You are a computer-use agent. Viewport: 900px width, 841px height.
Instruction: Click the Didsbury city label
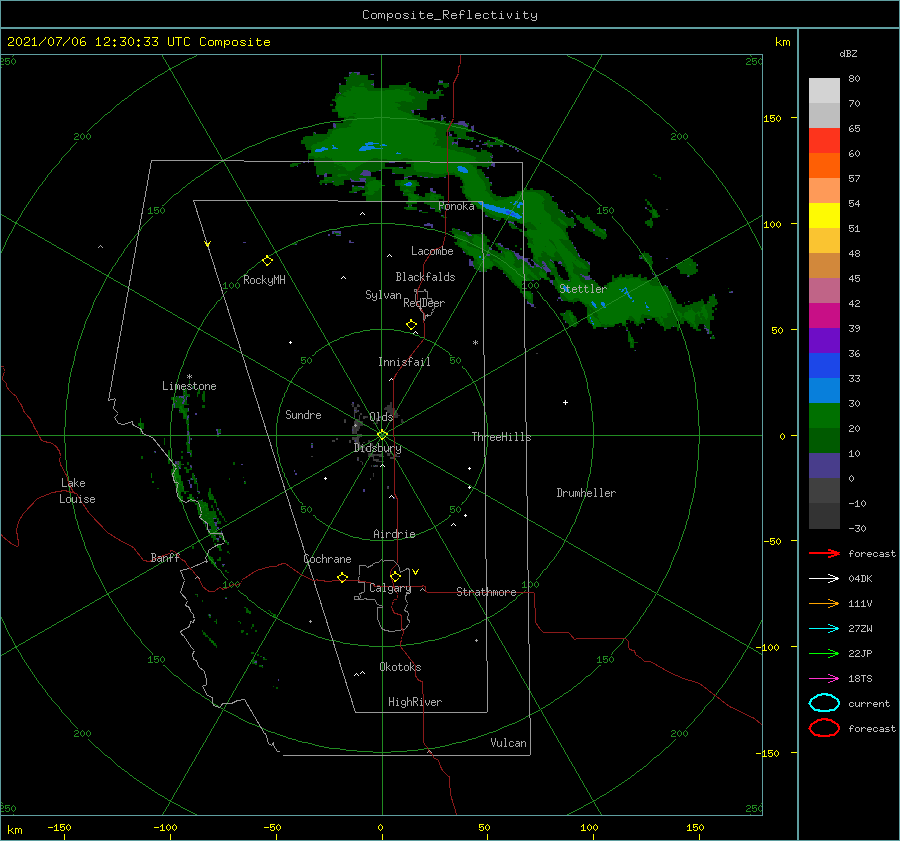(x=377, y=448)
